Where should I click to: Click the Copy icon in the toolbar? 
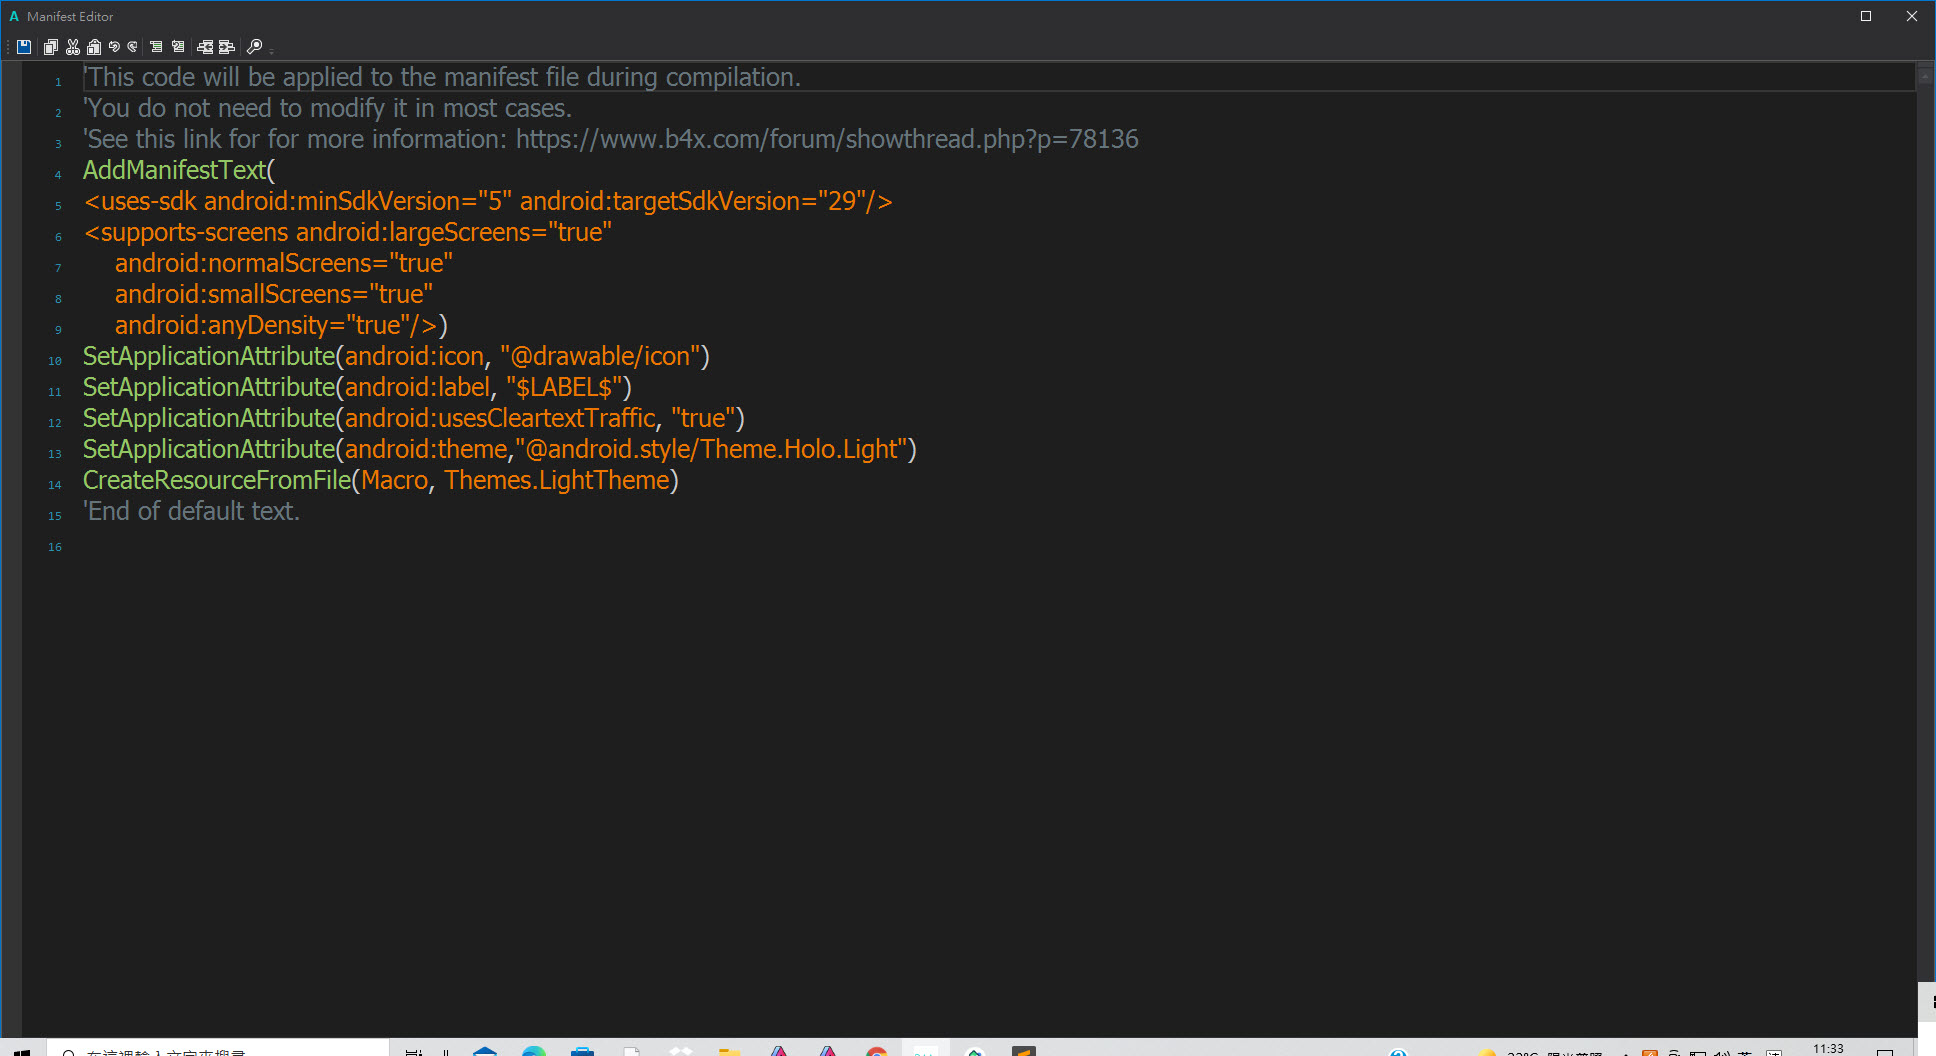coord(50,46)
